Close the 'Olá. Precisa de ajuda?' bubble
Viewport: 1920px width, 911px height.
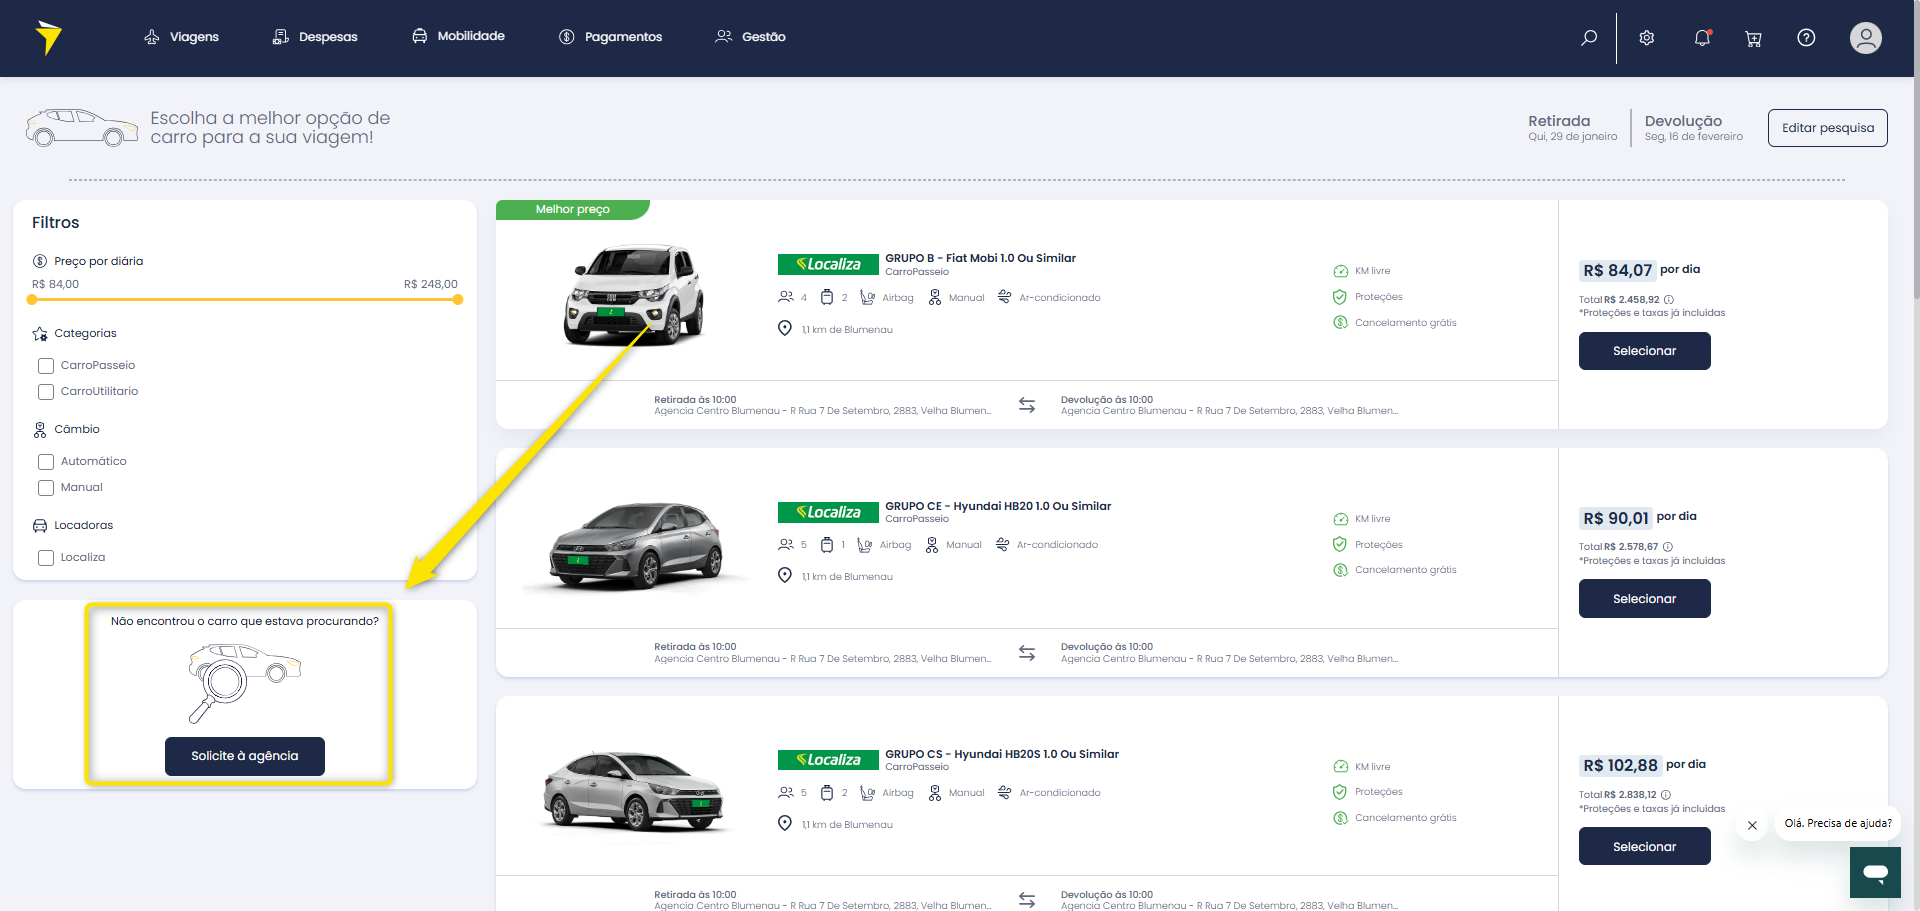point(1752,825)
